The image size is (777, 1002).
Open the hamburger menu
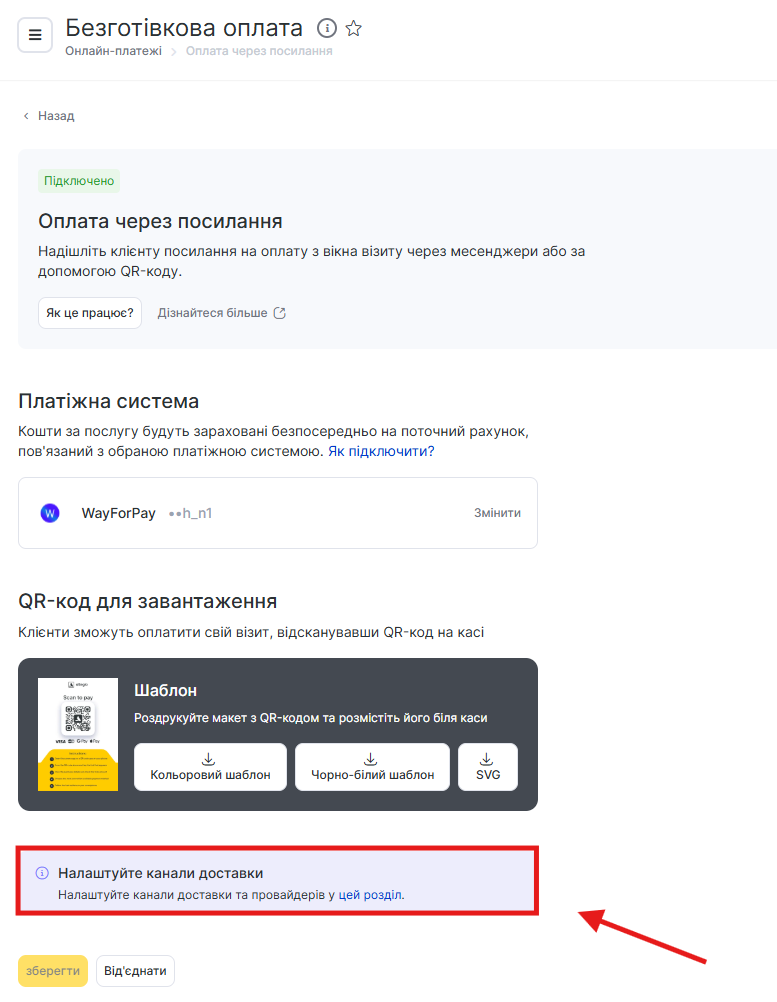click(x=35, y=35)
